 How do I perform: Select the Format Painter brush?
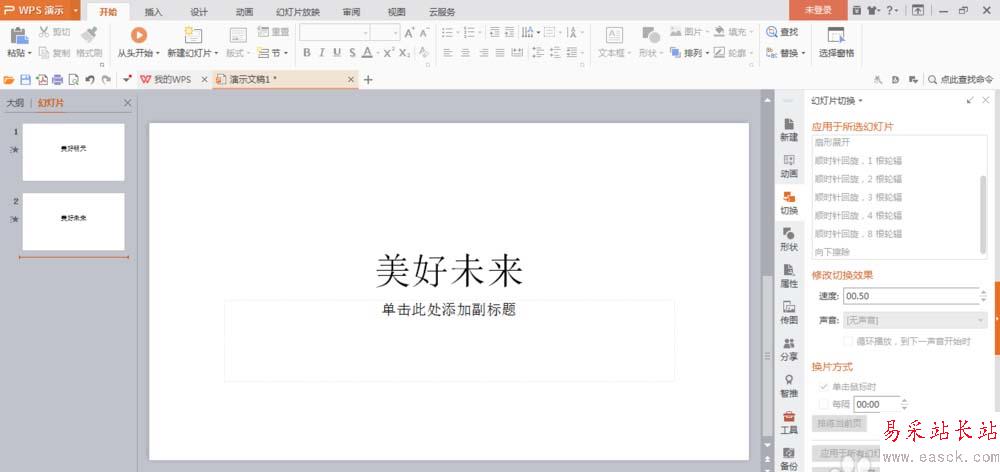pos(89,35)
